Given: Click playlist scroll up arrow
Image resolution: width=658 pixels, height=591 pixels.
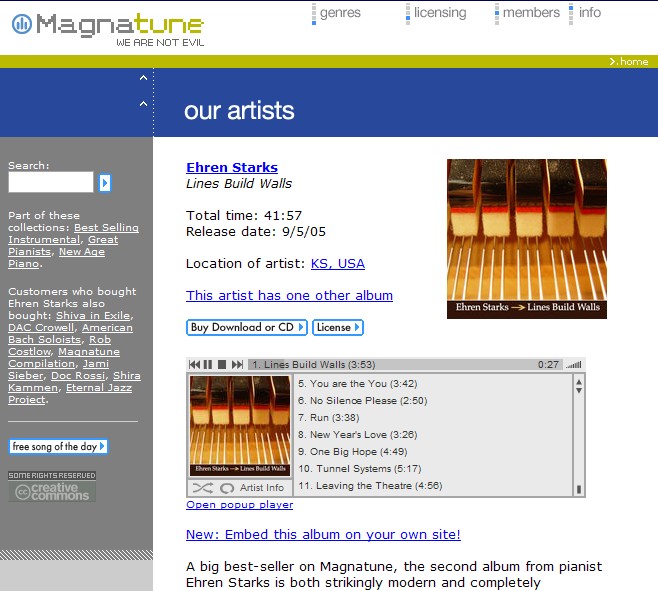Looking at the screenshot, I should (579, 382).
